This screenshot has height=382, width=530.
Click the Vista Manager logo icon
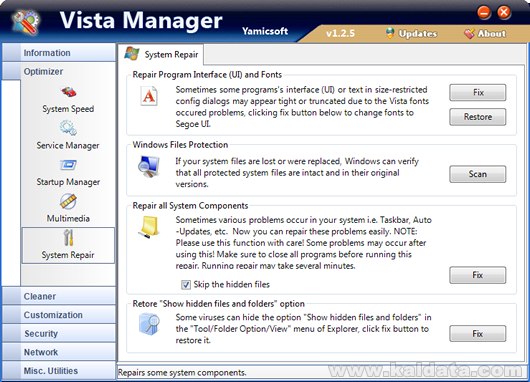pos(26,23)
